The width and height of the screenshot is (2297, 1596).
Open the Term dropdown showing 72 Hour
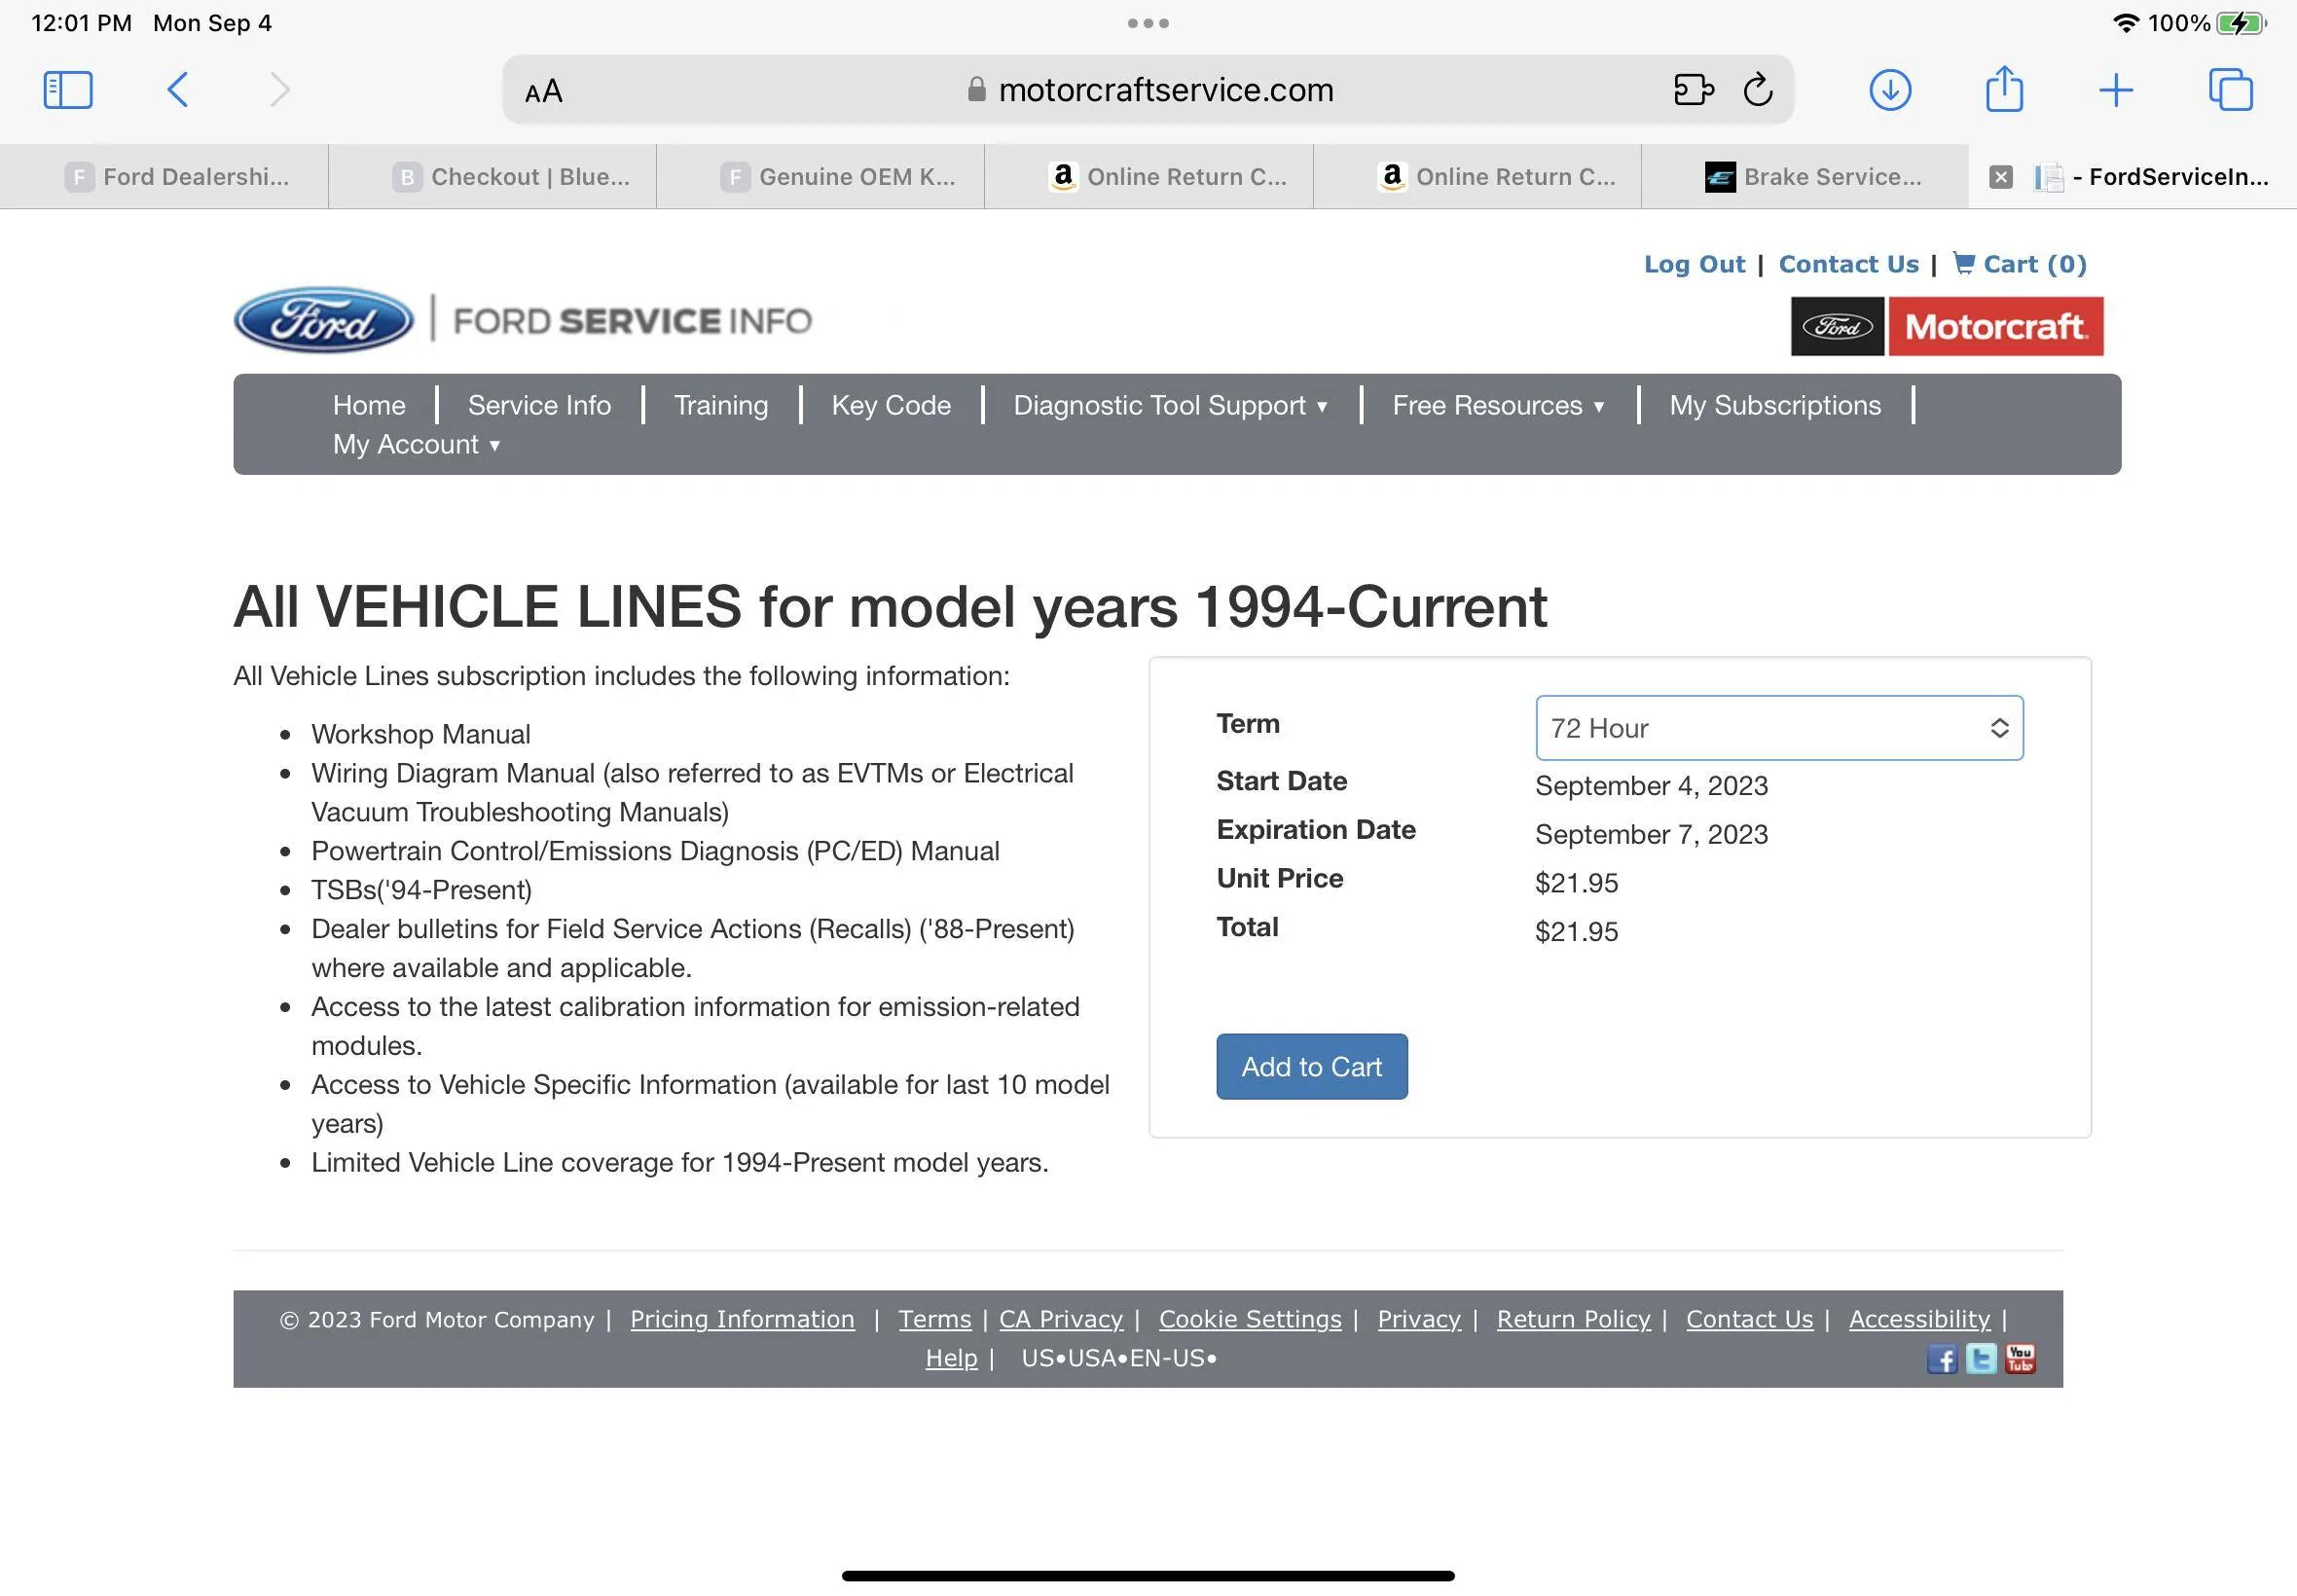click(x=1779, y=728)
